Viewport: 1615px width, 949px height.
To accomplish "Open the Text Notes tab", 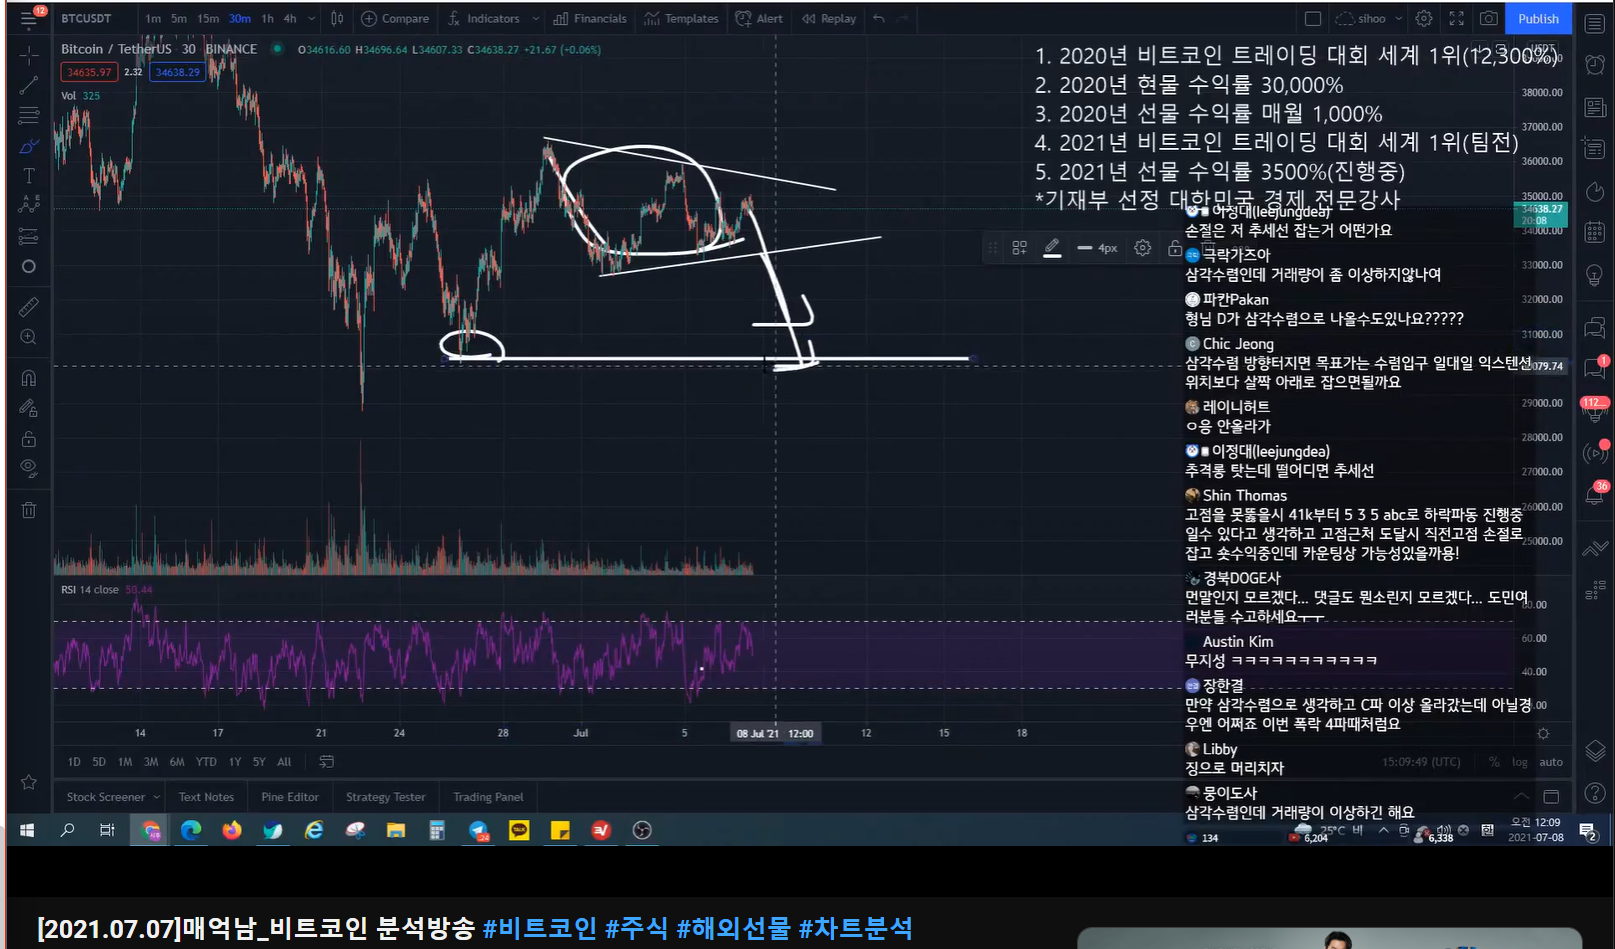I will [206, 797].
